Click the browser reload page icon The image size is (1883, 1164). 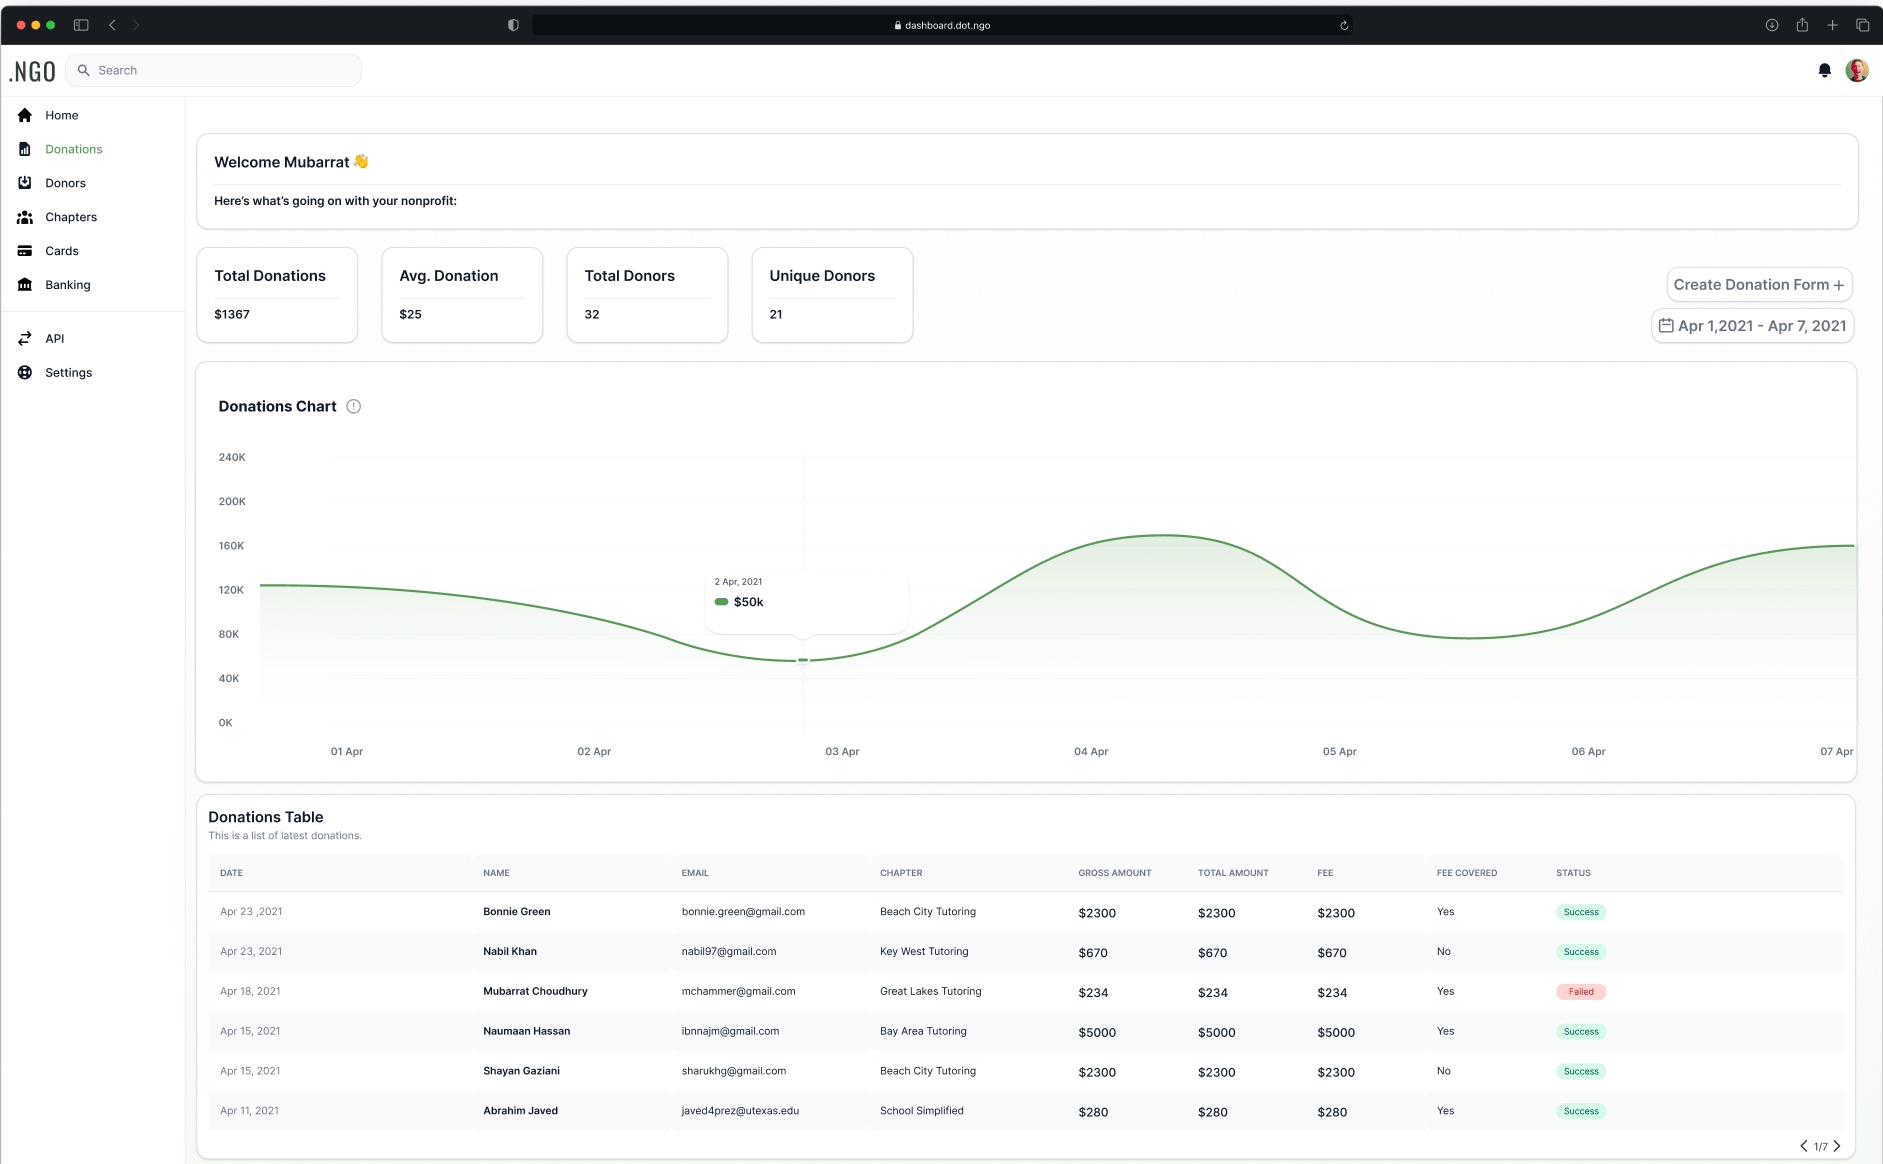[x=1344, y=25]
